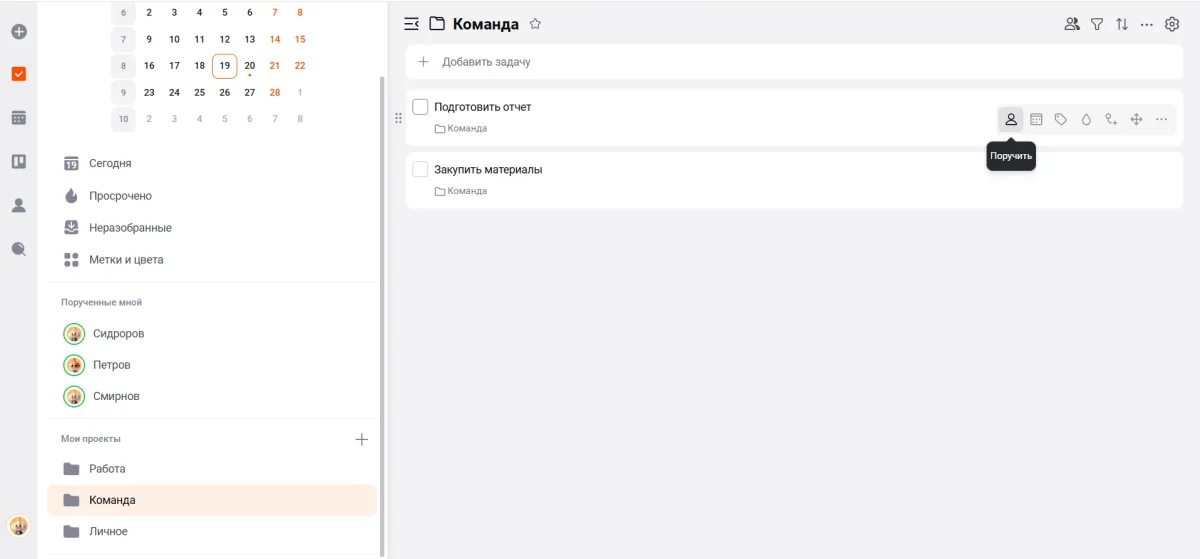The width and height of the screenshot is (1200, 559).
Task: Open project members icon in the header
Action: [1072, 24]
